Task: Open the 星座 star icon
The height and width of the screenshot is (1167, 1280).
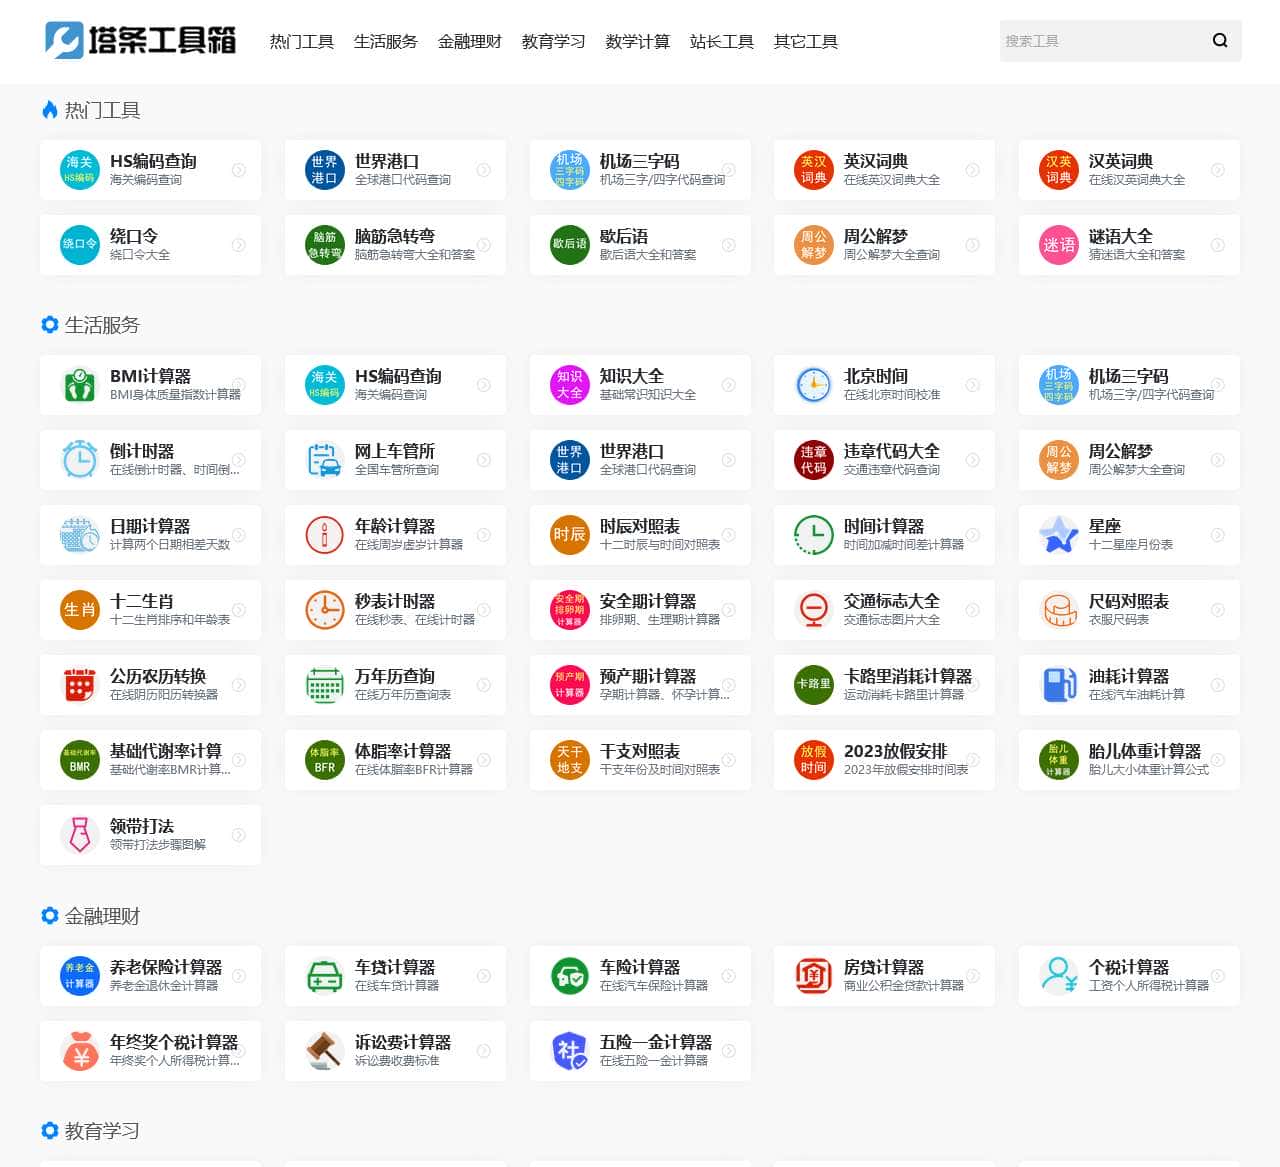Action: [x=1058, y=535]
